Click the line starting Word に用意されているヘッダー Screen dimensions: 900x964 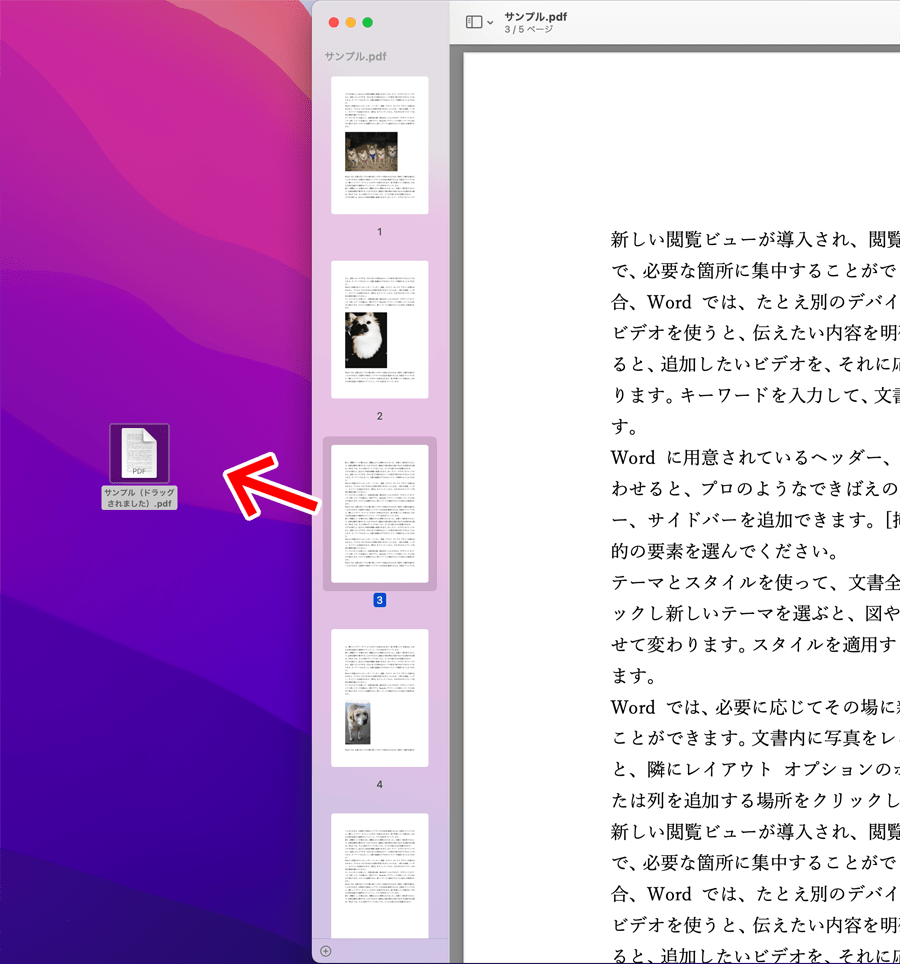pyautogui.click(x=755, y=457)
